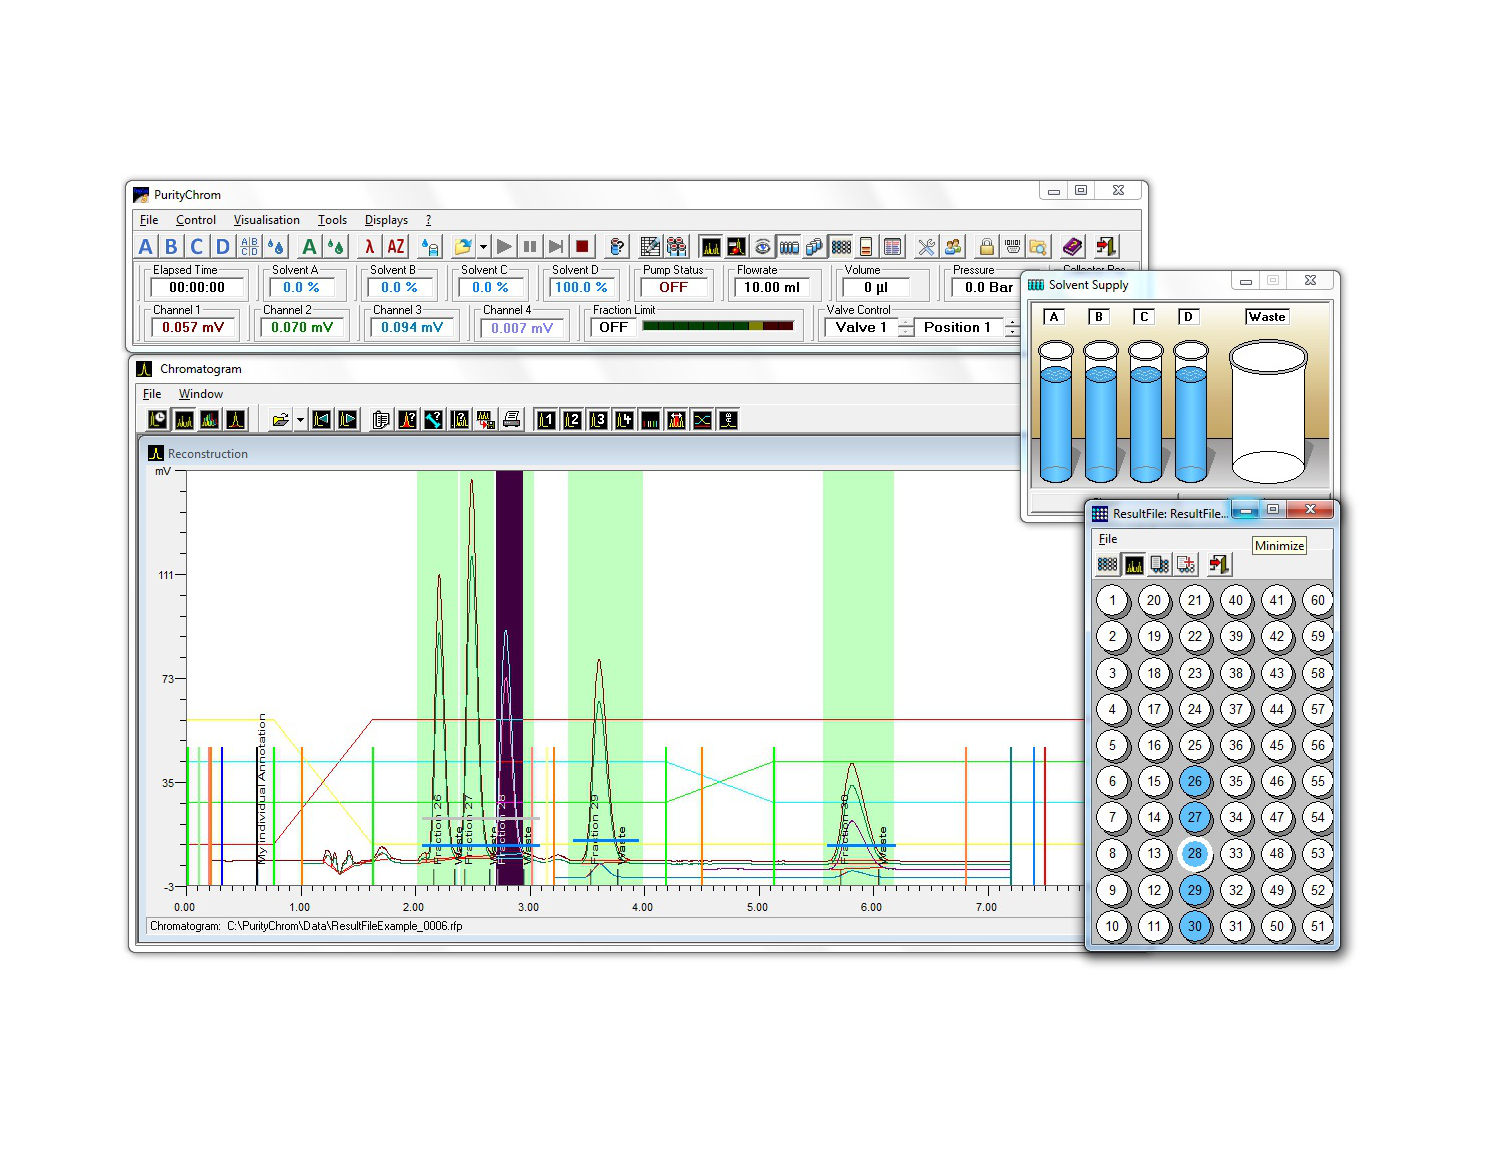
Task: Toggle channel 1 display in Chromatogram toolbar
Action: pyautogui.click(x=546, y=420)
